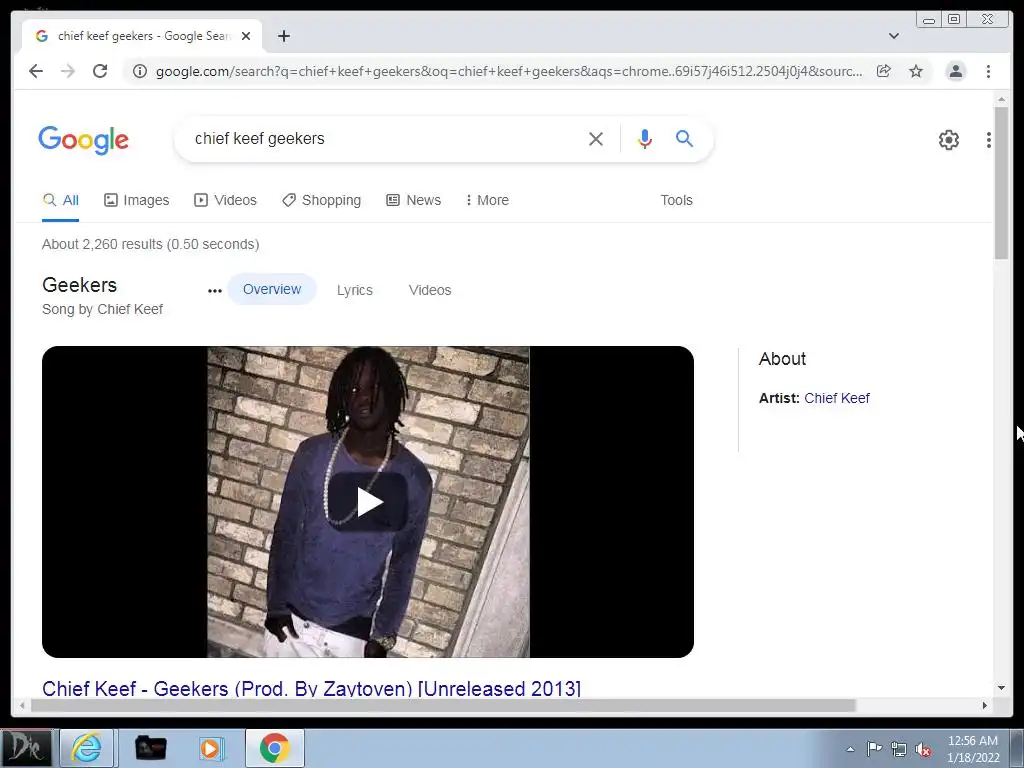Click the vertical scrollbar thumb
Viewport: 1024px width, 768px height.
1001,183
